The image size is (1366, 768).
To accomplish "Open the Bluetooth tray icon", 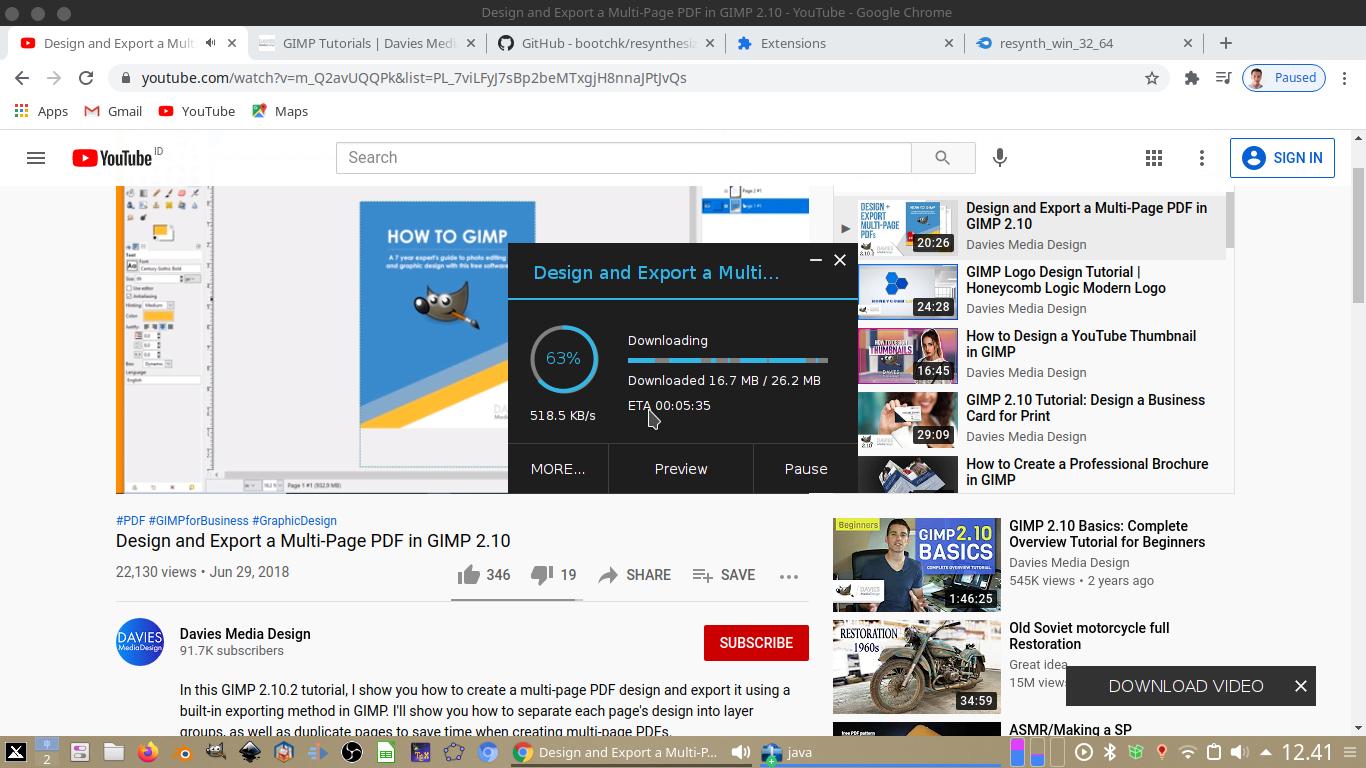I will [1110, 752].
